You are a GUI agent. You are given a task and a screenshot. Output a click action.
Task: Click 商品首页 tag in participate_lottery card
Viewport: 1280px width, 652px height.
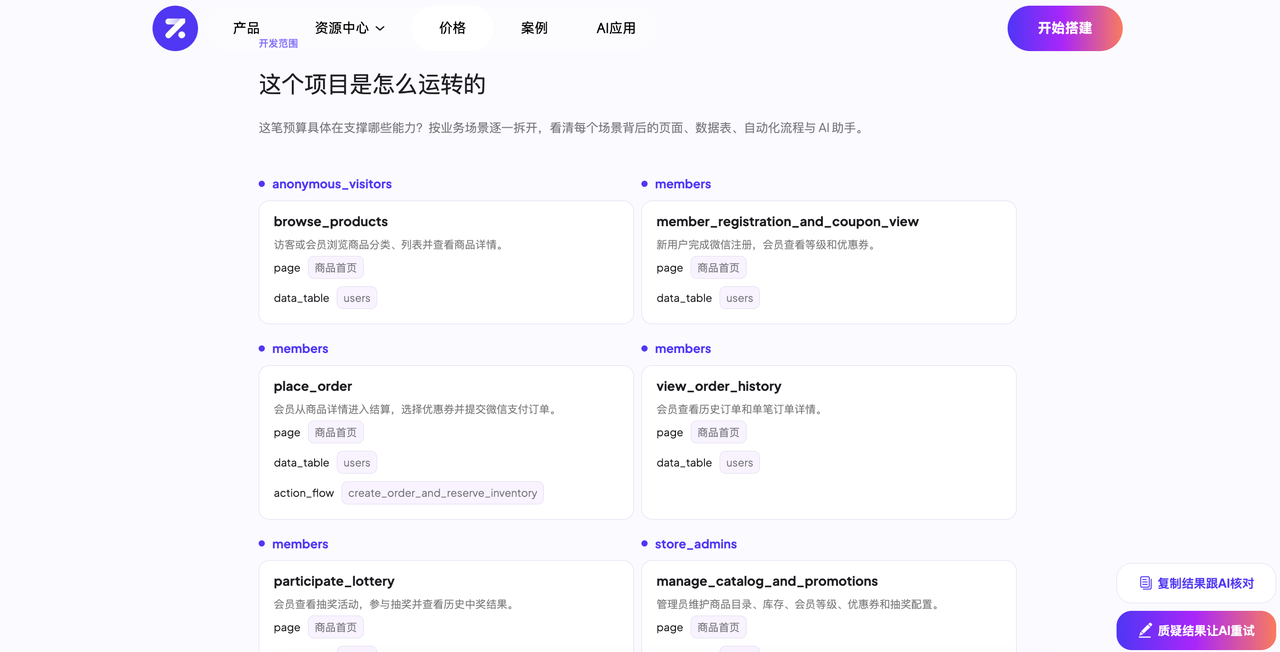(336, 628)
